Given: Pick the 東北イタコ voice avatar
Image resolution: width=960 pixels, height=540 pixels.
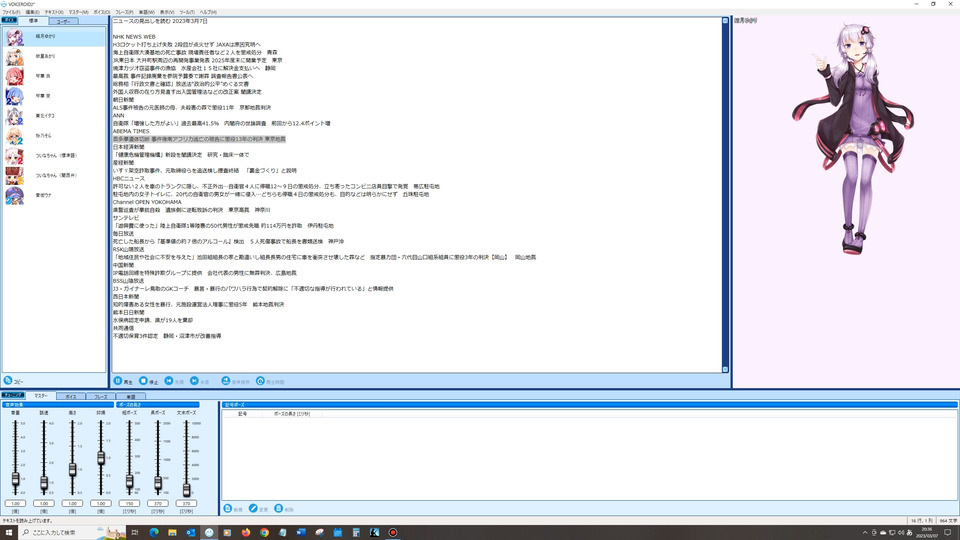Looking at the screenshot, I should coord(15,116).
